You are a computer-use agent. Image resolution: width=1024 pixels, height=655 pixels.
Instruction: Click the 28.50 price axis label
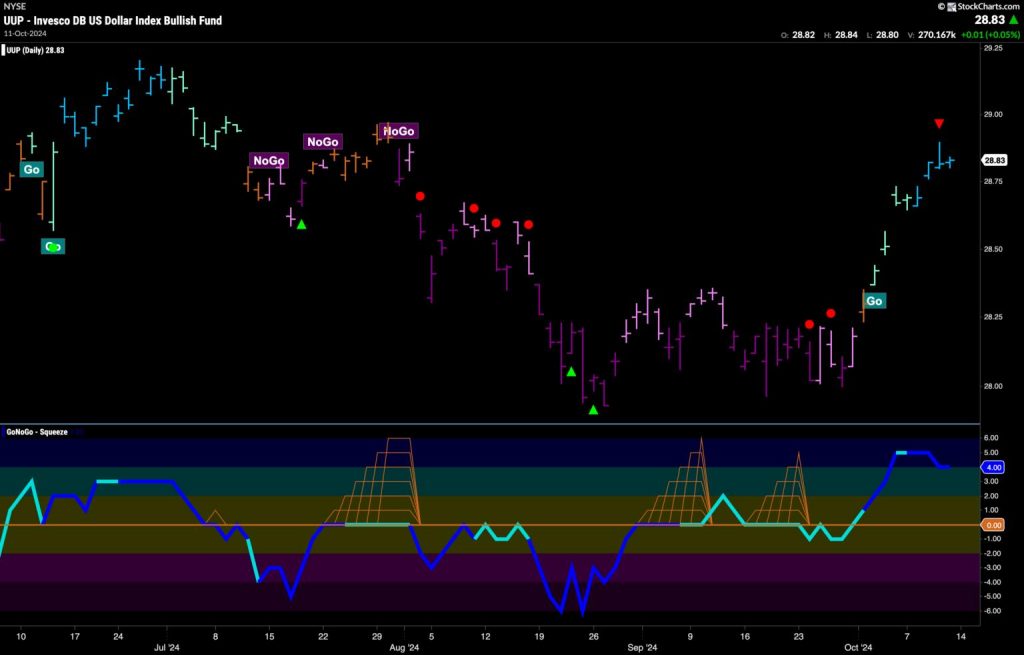[x=993, y=249]
